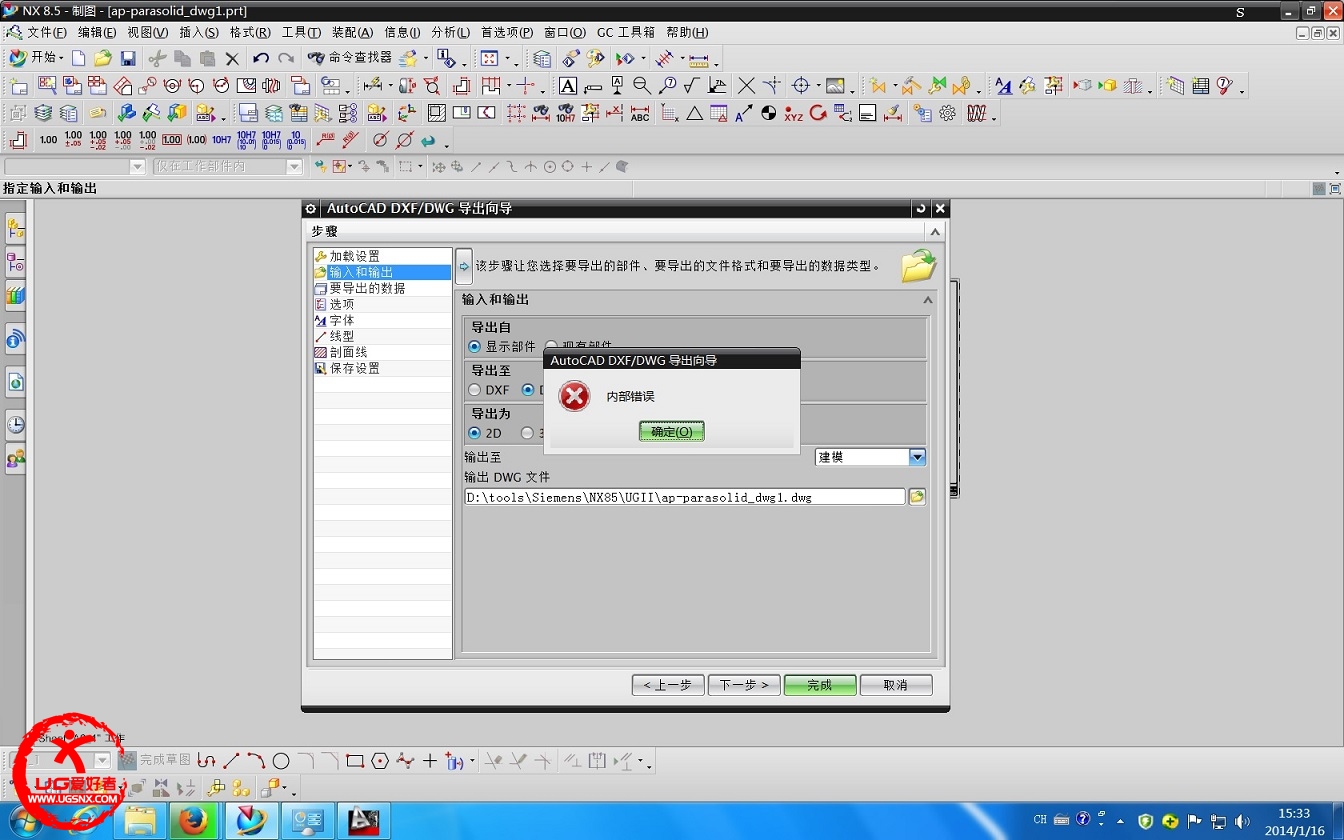Collapse the 步骤 section chevron
This screenshot has height=840, width=1344.
point(934,231)
